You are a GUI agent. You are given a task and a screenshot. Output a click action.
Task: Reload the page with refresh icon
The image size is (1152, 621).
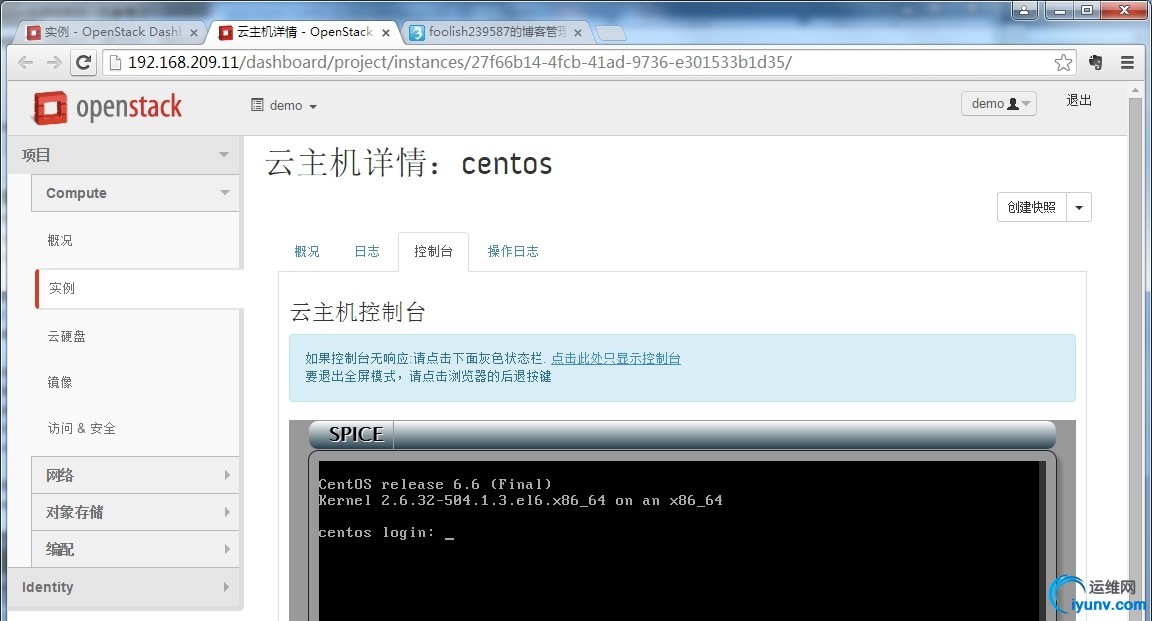(x=84, y=62)
